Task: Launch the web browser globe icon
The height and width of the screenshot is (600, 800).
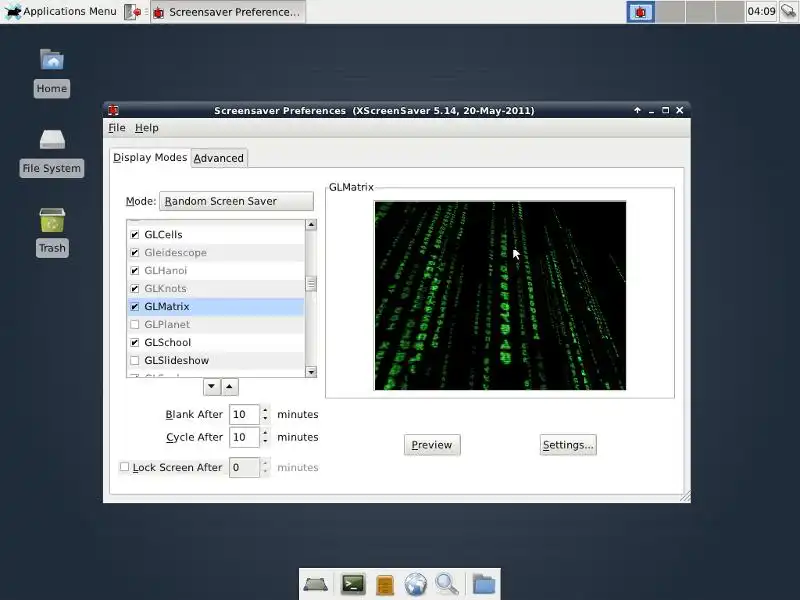Action: click(416, 584)
